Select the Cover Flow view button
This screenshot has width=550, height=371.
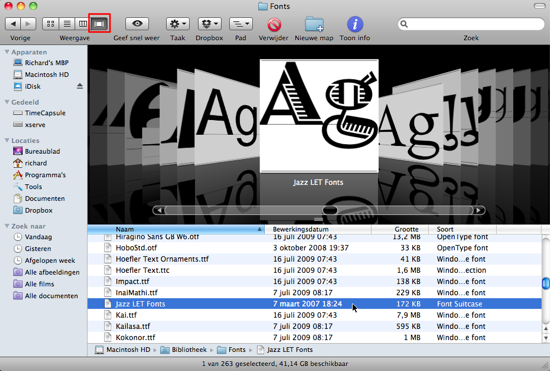(99, 24)
